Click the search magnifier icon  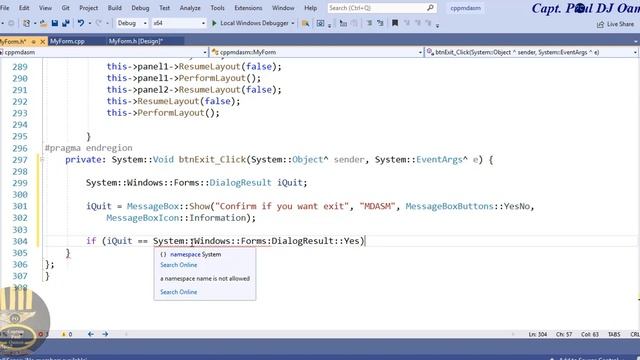click(x=430, y=8)
